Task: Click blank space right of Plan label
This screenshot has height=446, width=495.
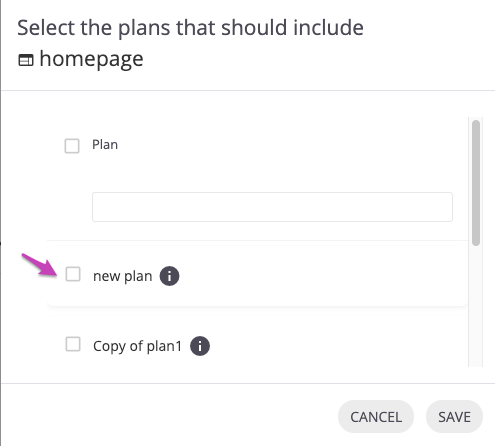Action: [283, 145]
